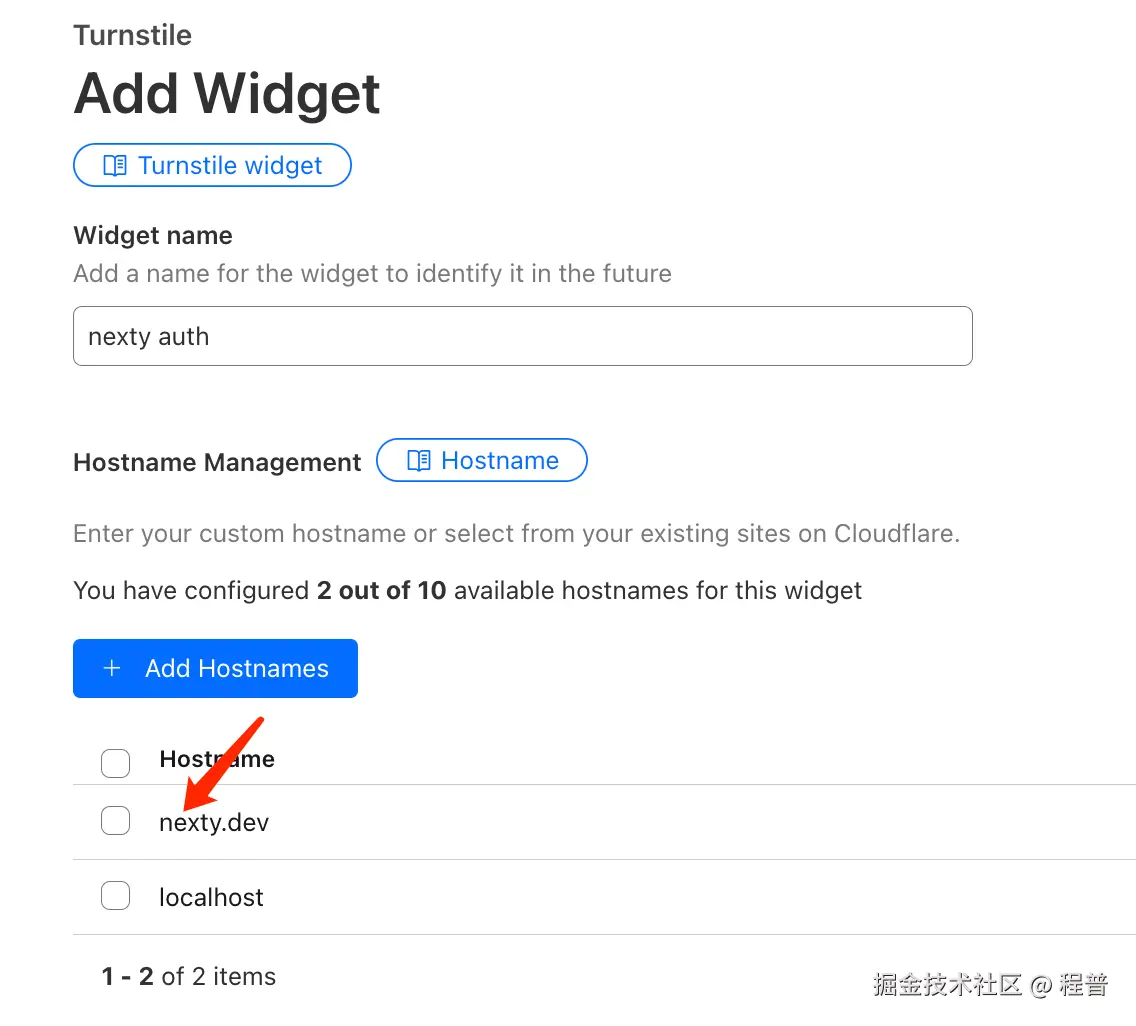Viewport: 1136px width, 1026px height.
Task: Click the book icon beside Turnstile widget
Action: (x=116, y=165)
